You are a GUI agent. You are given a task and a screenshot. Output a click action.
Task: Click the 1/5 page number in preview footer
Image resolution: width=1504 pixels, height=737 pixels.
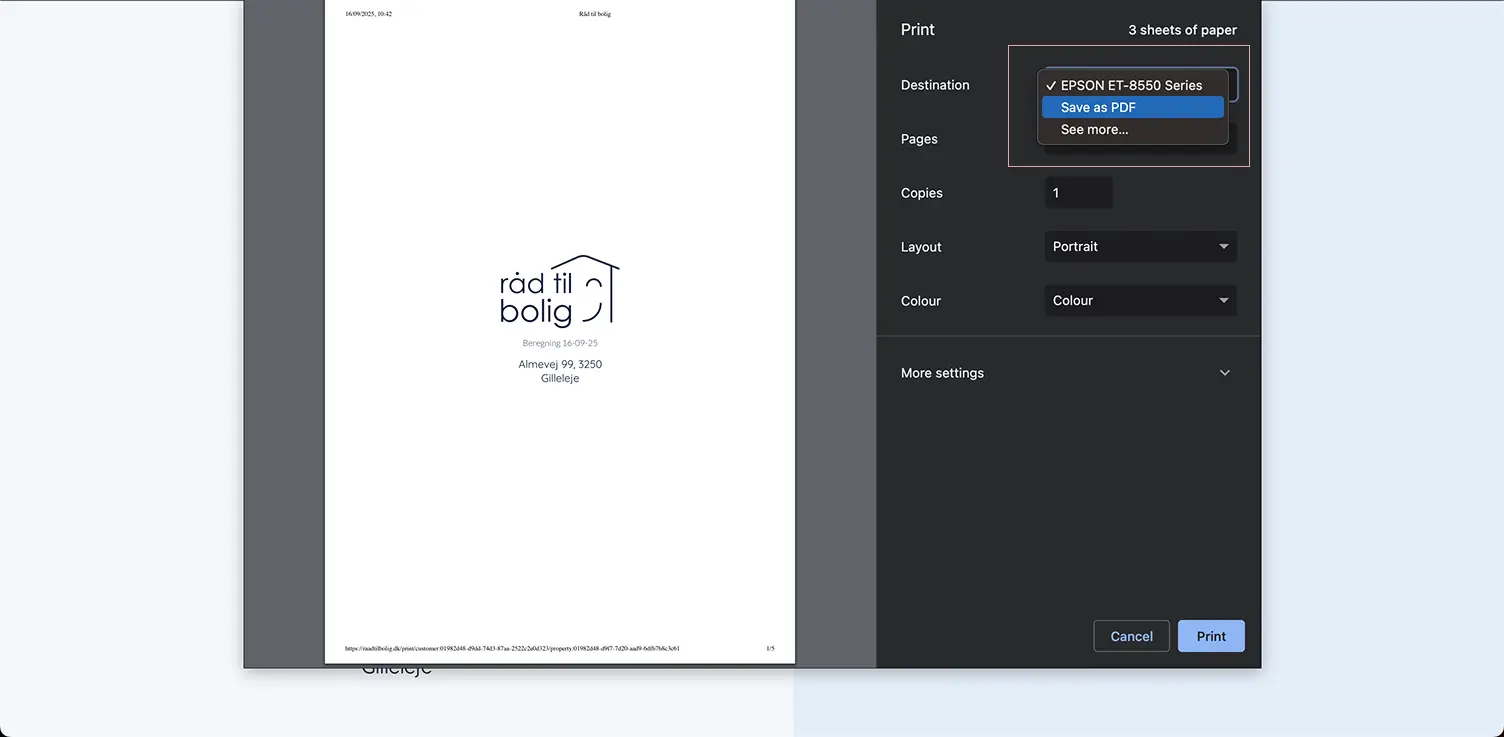pyautogui.click(x=770, y=648)
